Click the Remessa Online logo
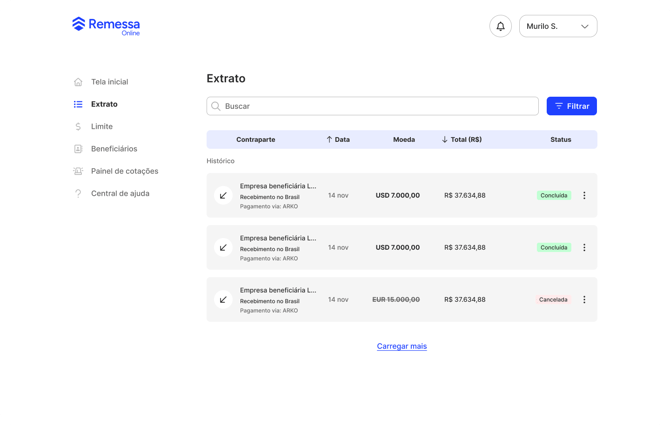The height and width of the screenshot is (425, 670). [106, 26]
